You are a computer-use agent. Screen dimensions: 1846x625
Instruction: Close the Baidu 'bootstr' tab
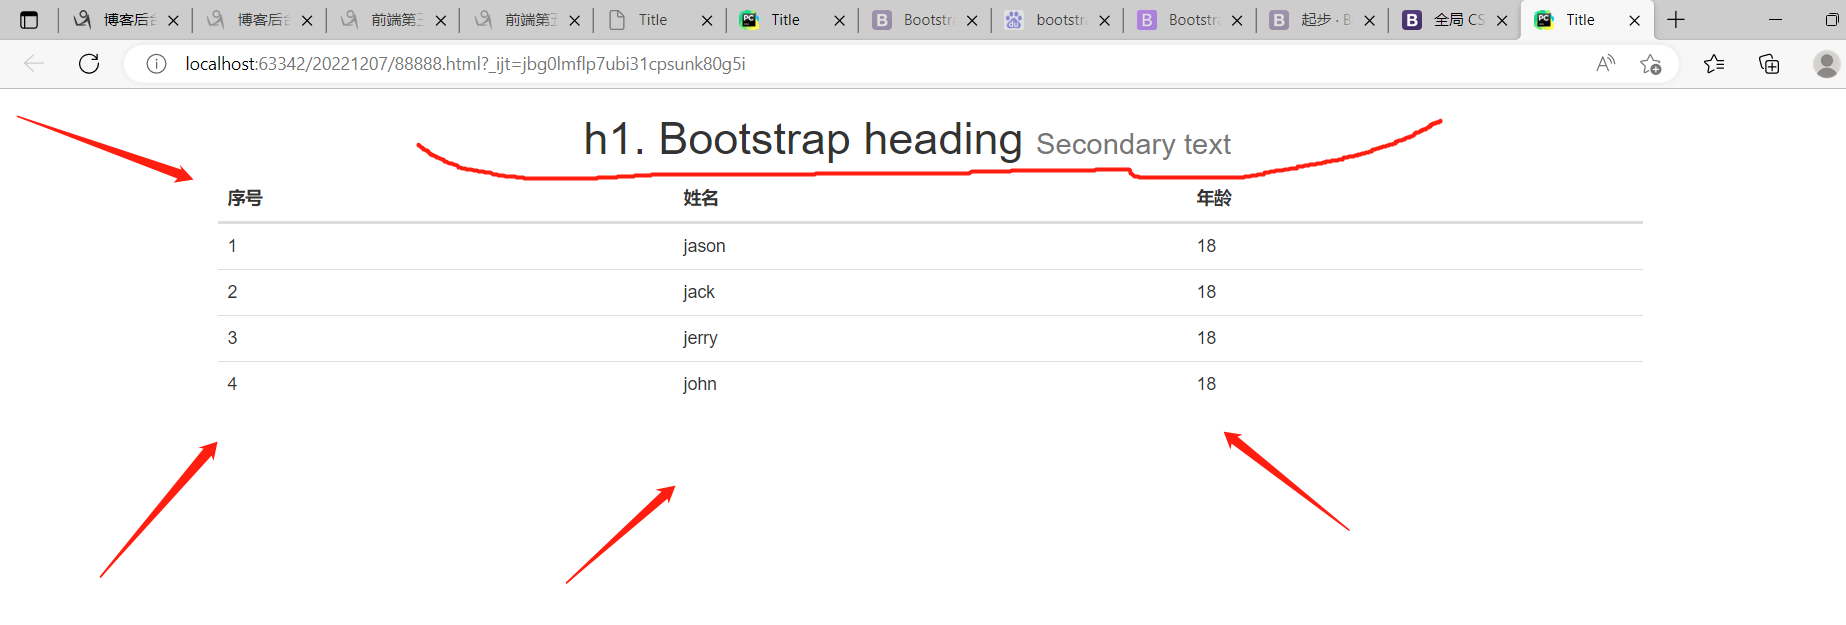coord(1104,20)
